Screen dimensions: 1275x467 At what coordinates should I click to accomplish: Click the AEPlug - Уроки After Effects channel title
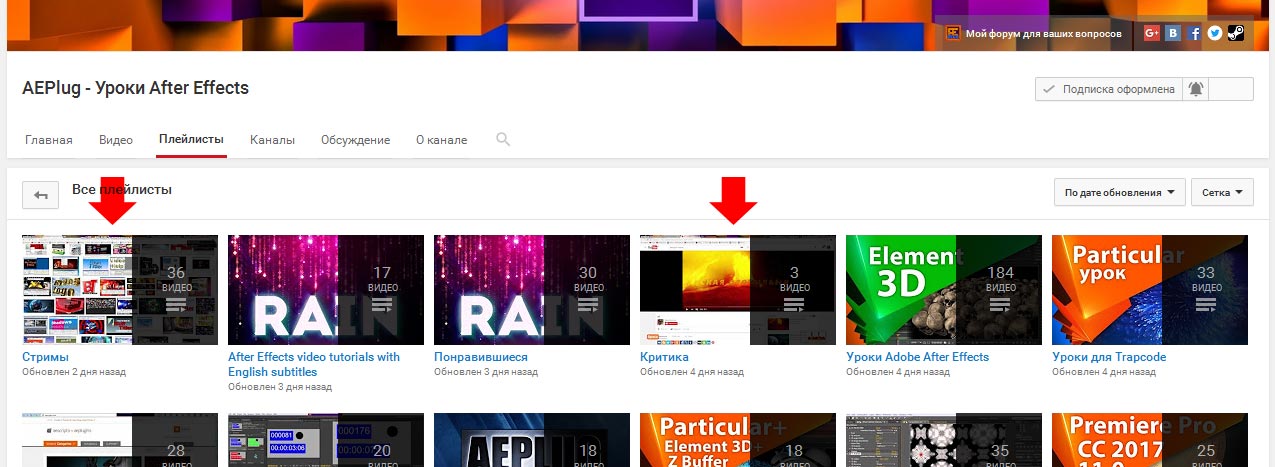point(135,88)
